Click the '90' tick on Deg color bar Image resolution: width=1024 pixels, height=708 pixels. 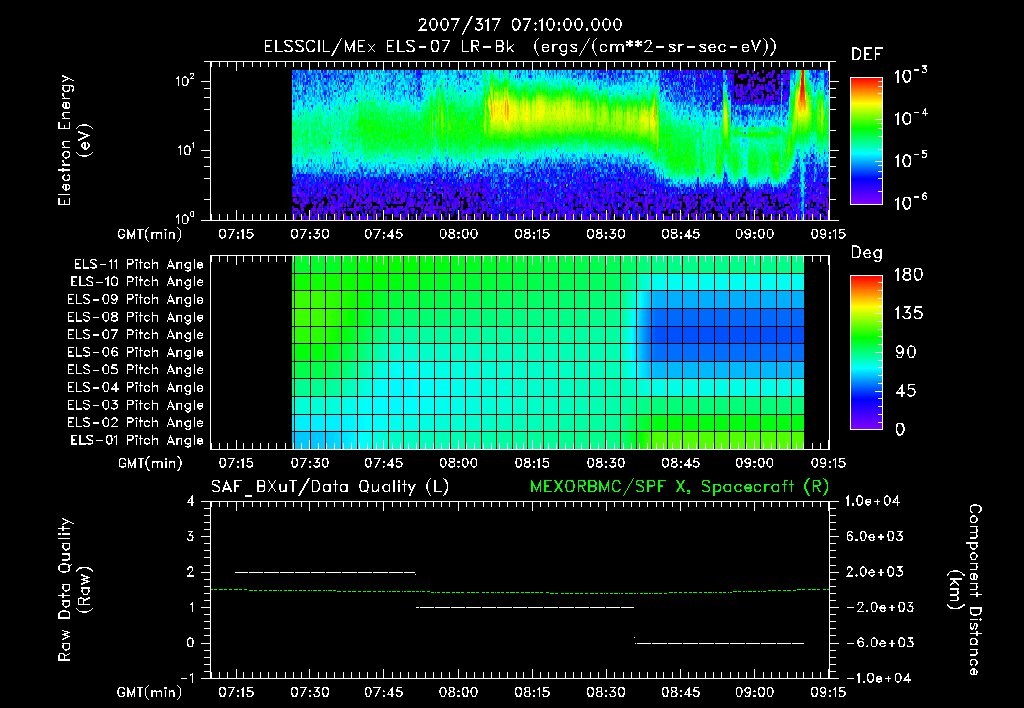pyautogui.click(x=906, y=352)
